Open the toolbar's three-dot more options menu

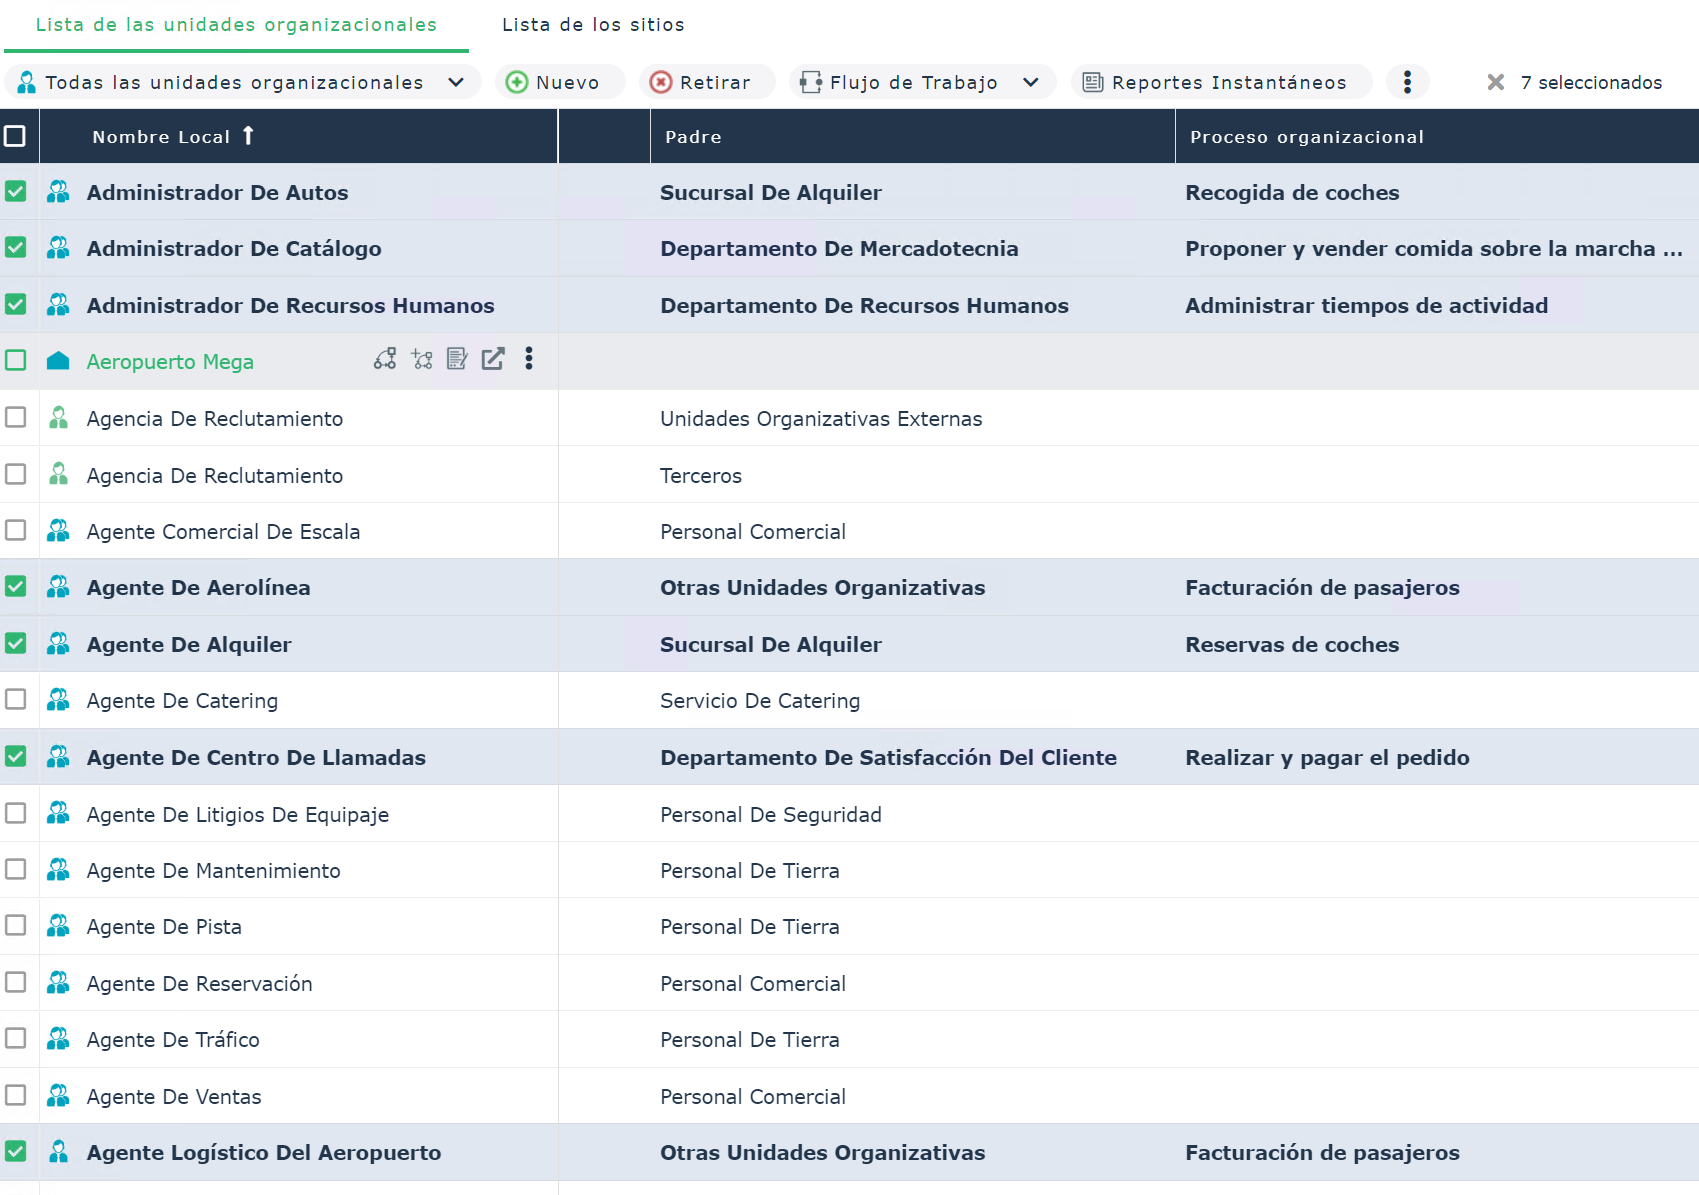click(1407, 82)
